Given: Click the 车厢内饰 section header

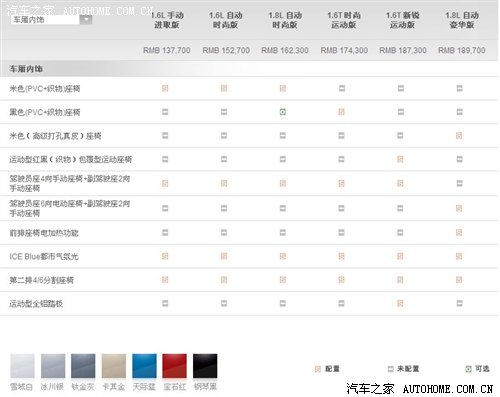Looking at the screenshot, I should pos(26,69).
